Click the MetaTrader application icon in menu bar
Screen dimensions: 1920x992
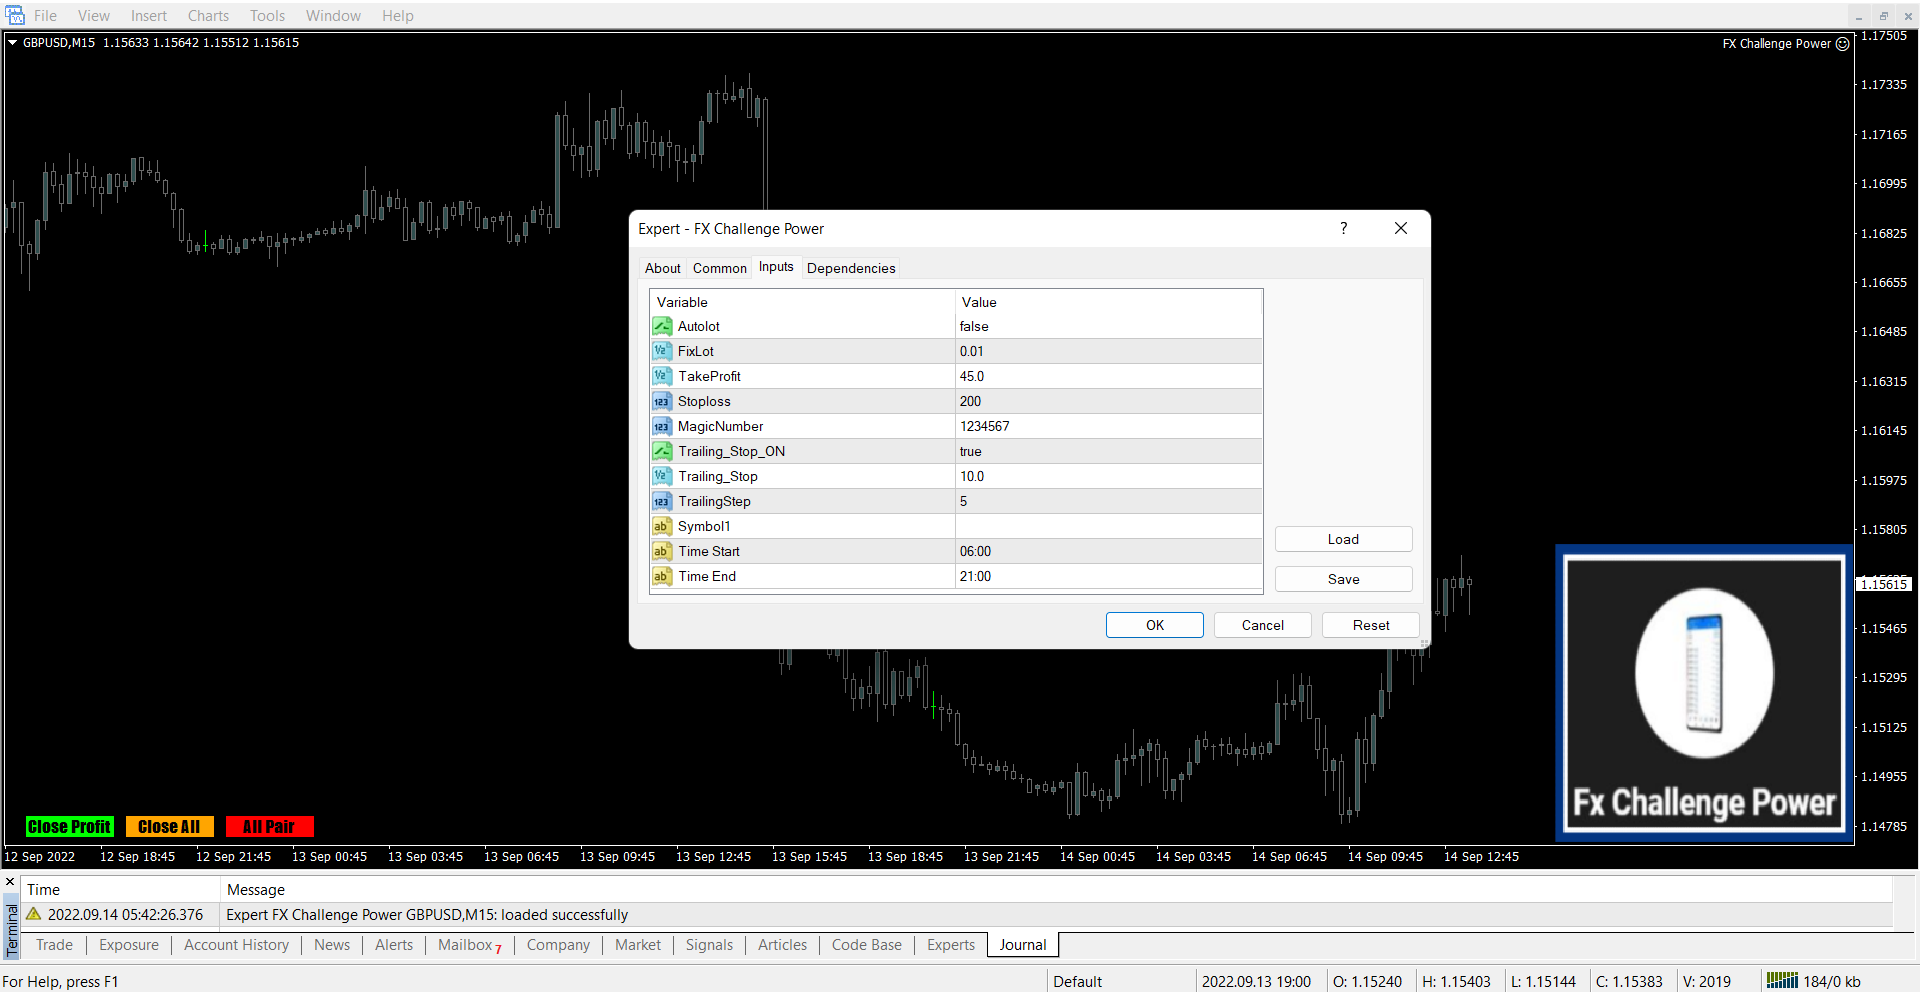click(x=15, y=15)
